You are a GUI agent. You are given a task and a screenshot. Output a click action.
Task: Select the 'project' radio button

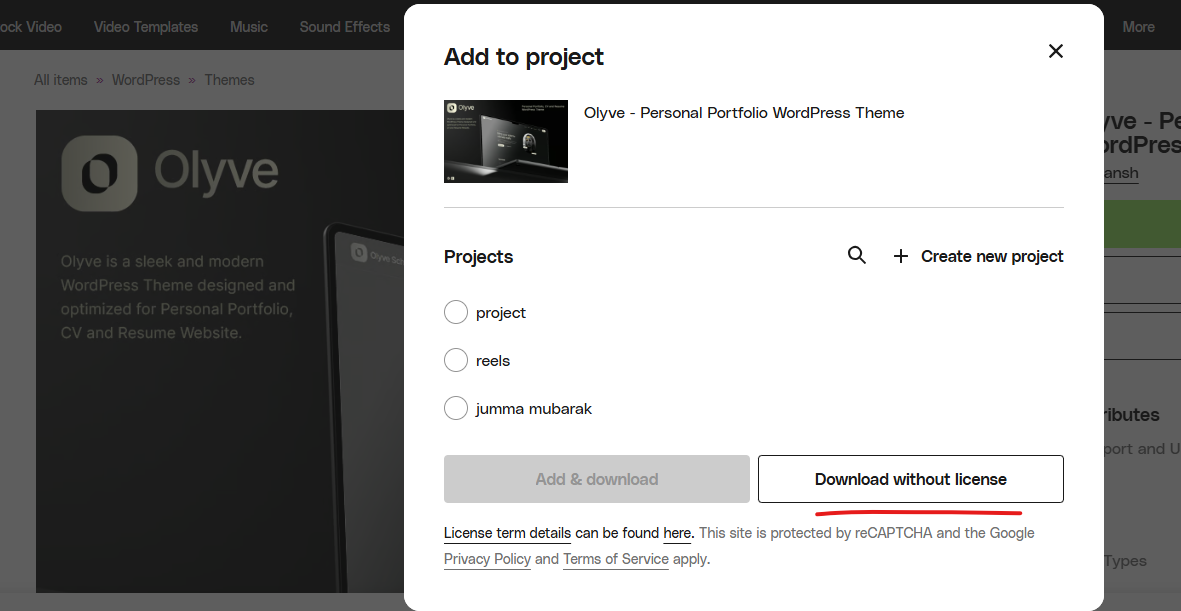pyautogui.click(x=456, y=313)
